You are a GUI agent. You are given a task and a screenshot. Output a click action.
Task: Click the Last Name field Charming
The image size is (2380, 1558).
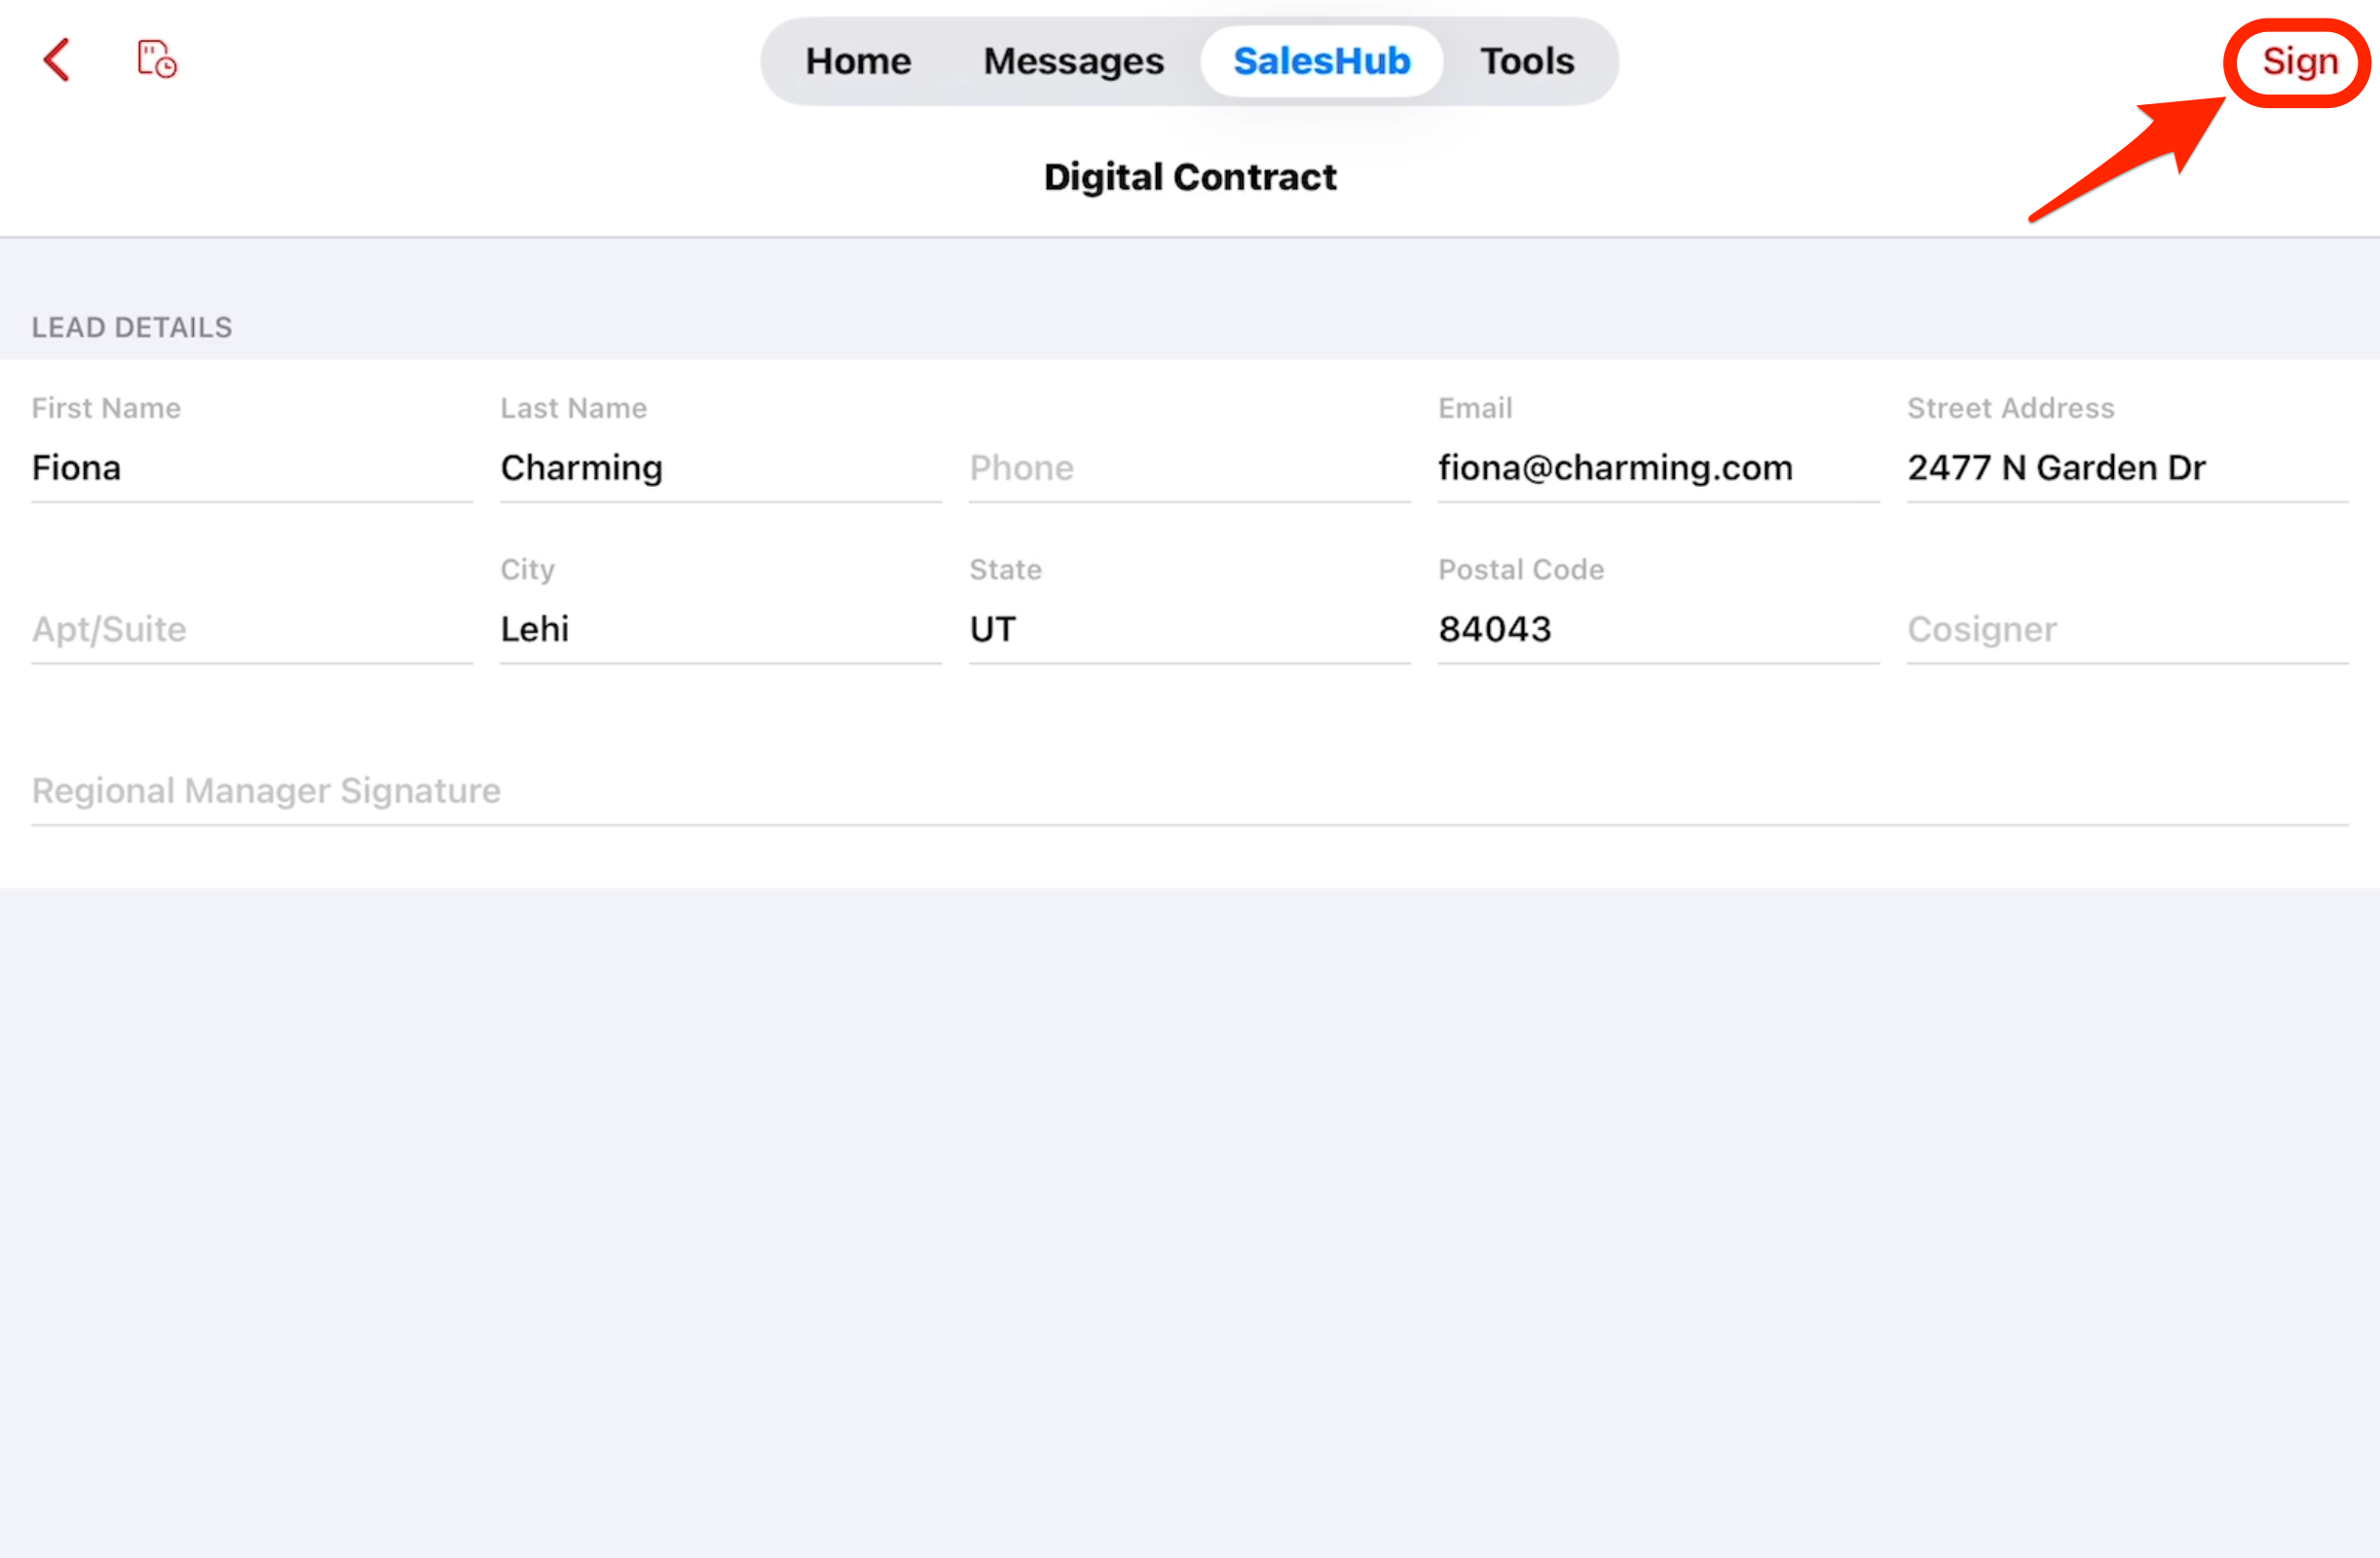click(x=719, y=468)
